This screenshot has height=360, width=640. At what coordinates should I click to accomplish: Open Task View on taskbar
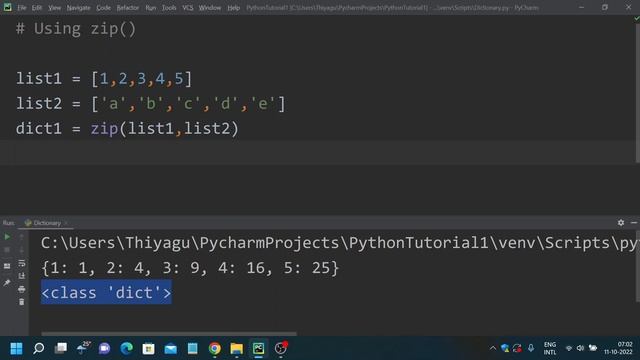pos(61,348)
